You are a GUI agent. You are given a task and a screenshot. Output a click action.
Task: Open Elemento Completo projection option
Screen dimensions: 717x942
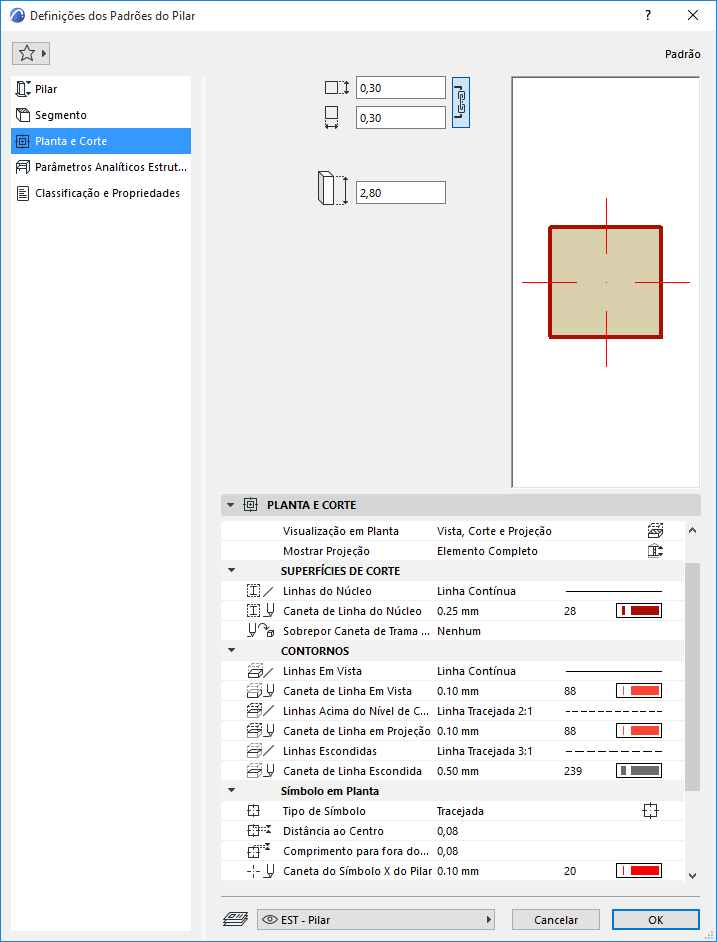(487, 551)
